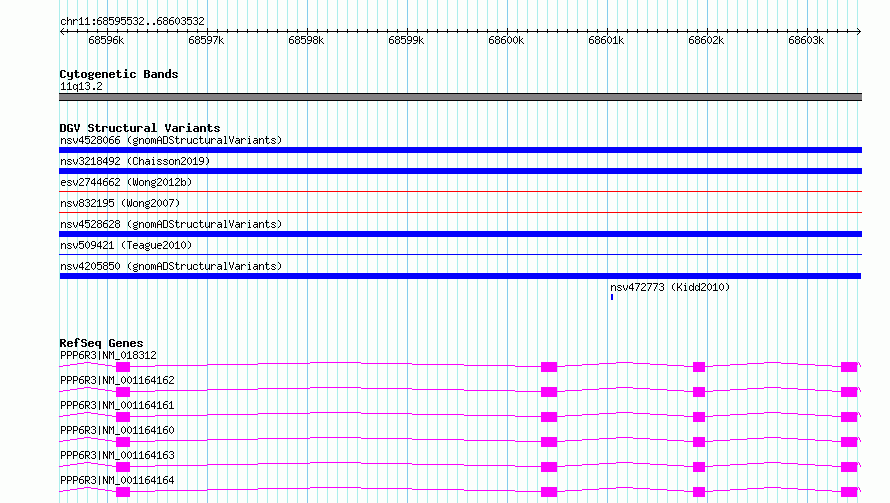Image resolution: width=890 pixels, height=503 pixels.
Task: Open the DGV Structural Variants track title
Action: pos(140,128)
